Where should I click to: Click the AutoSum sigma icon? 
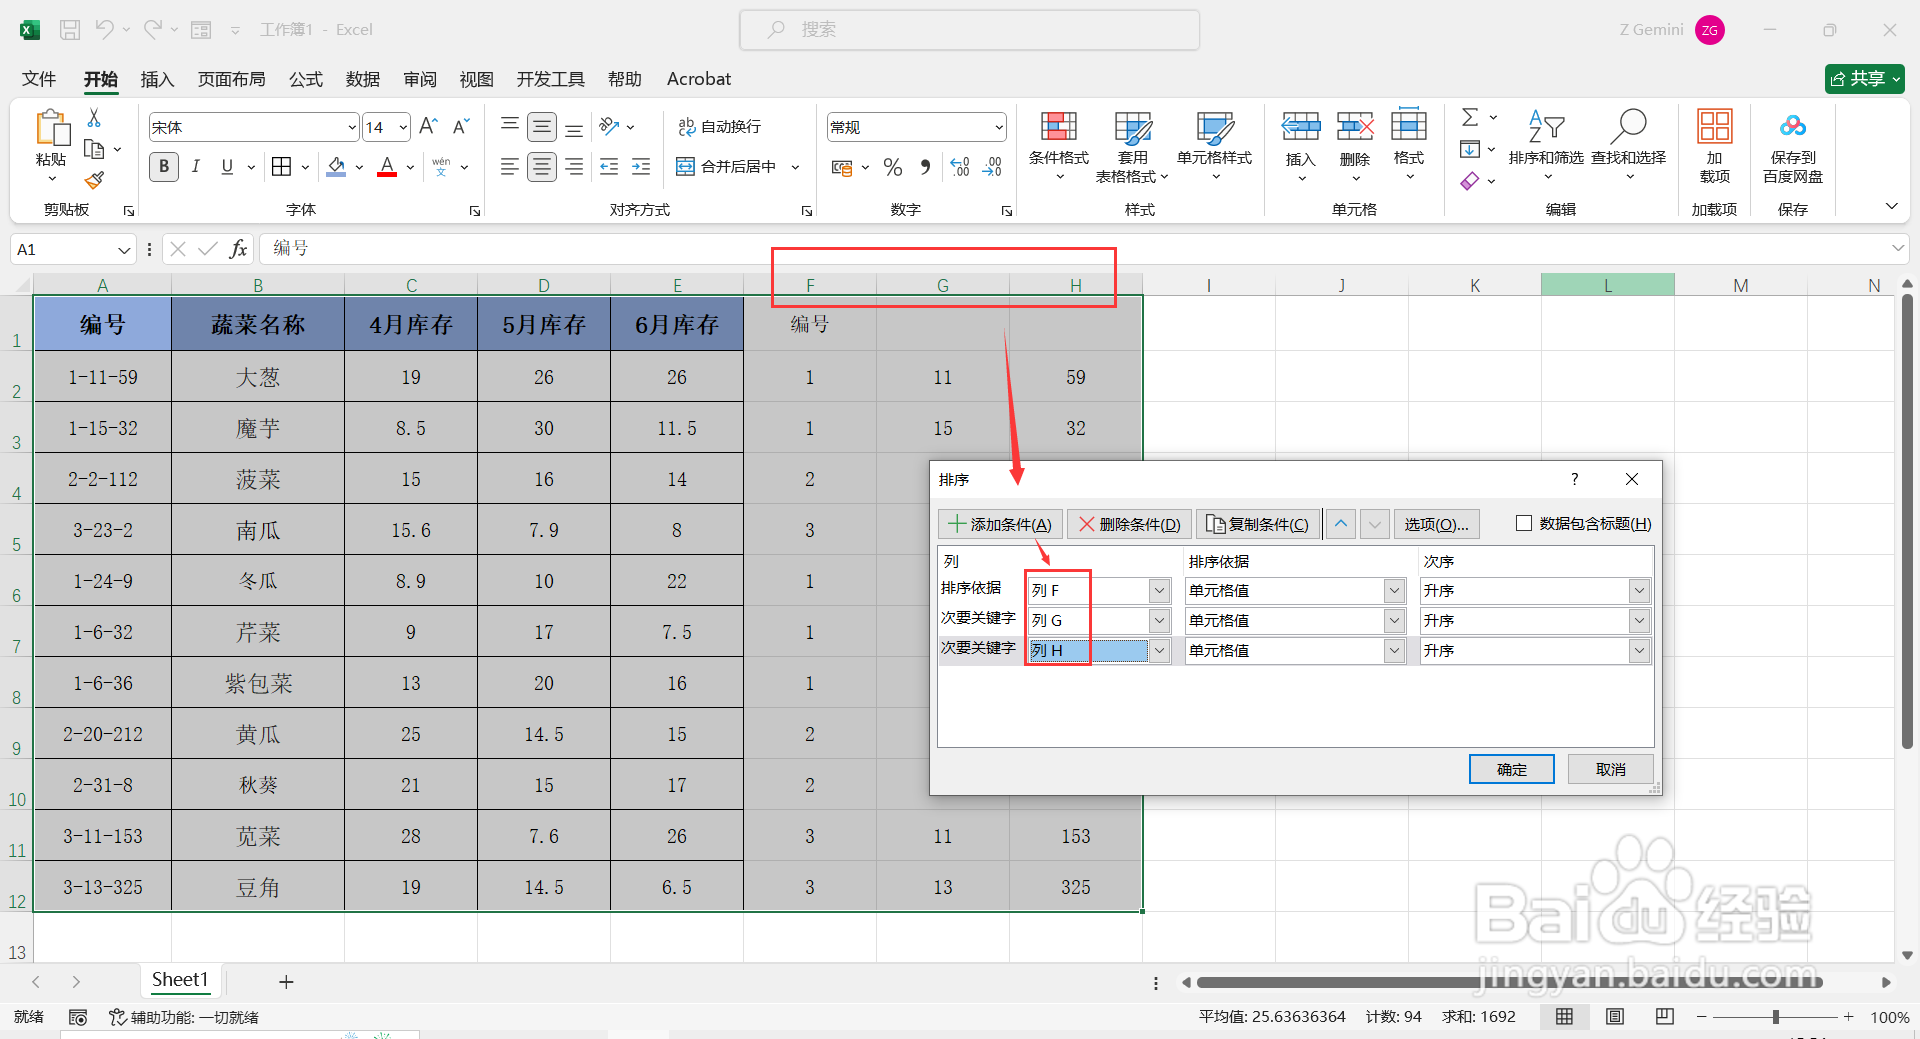coord(1470,118)
